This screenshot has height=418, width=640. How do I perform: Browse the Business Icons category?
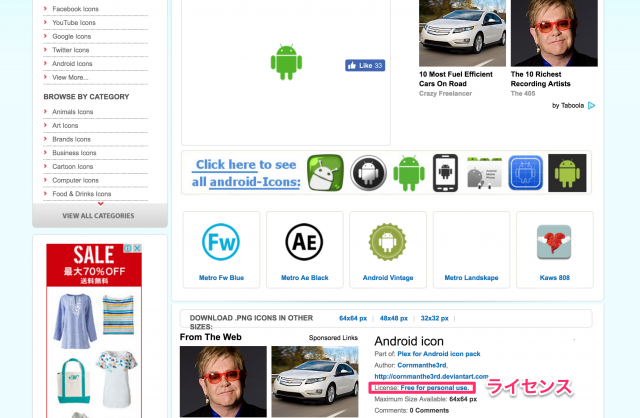coord(74,153)
